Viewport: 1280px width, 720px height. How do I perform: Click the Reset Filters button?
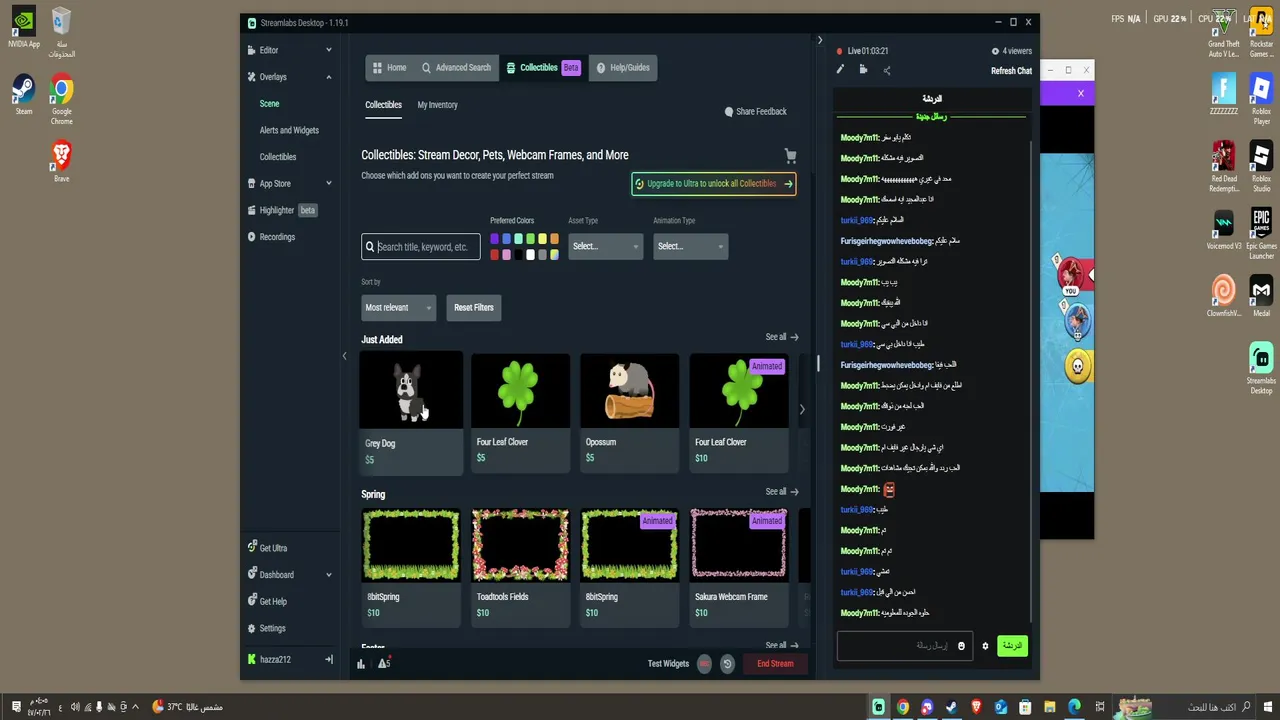click(x=474, y=308)
